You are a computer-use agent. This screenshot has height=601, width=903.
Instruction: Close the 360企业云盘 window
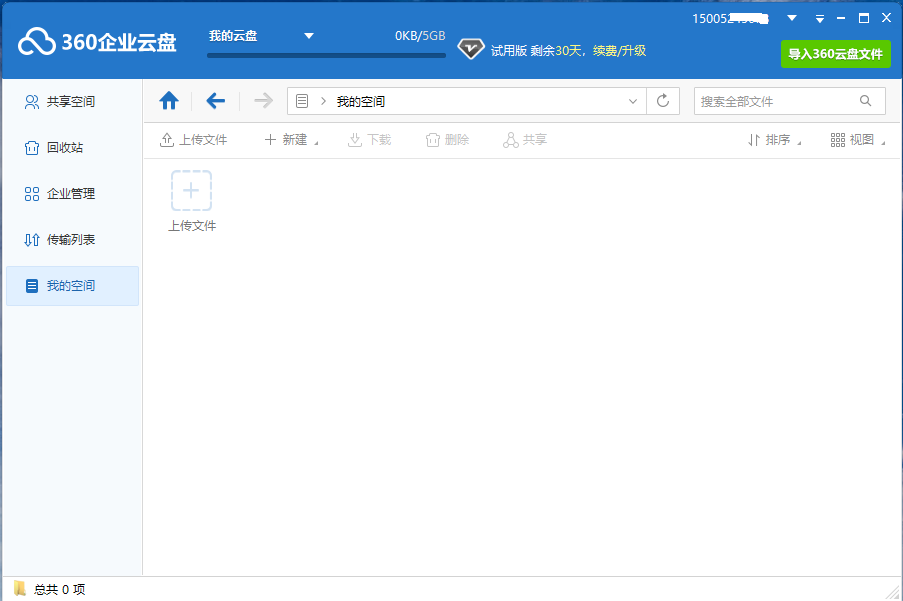coord(886,18)
